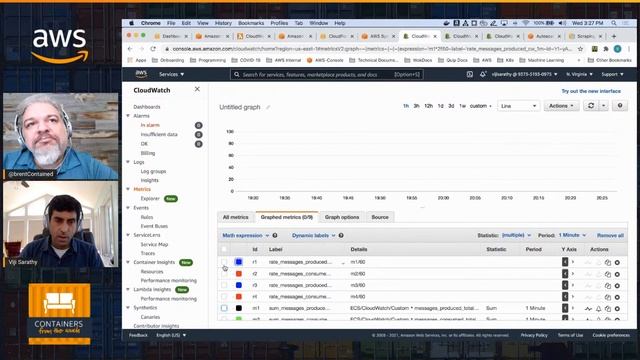Remove the r3 metric row

point(617,285)
